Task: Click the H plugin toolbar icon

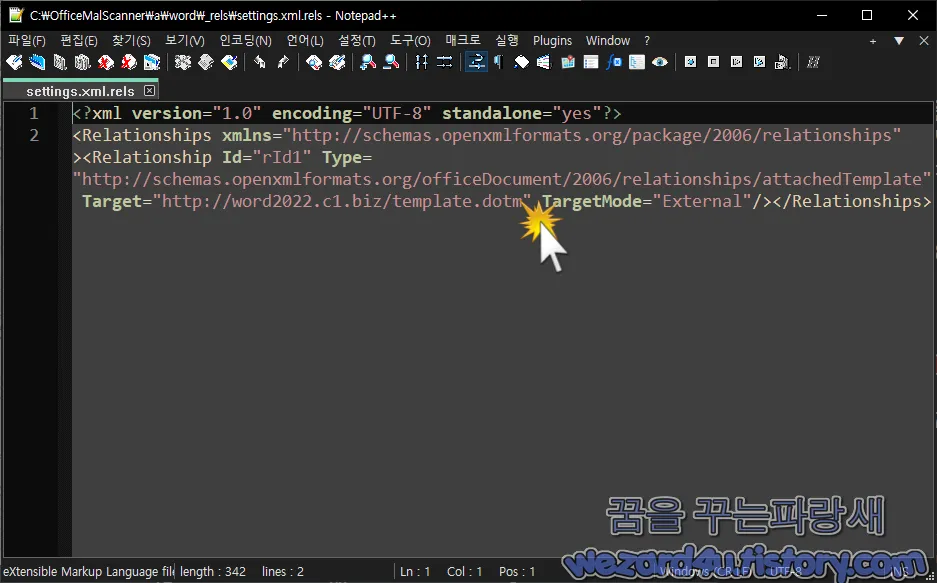Action: coord(813,62)
